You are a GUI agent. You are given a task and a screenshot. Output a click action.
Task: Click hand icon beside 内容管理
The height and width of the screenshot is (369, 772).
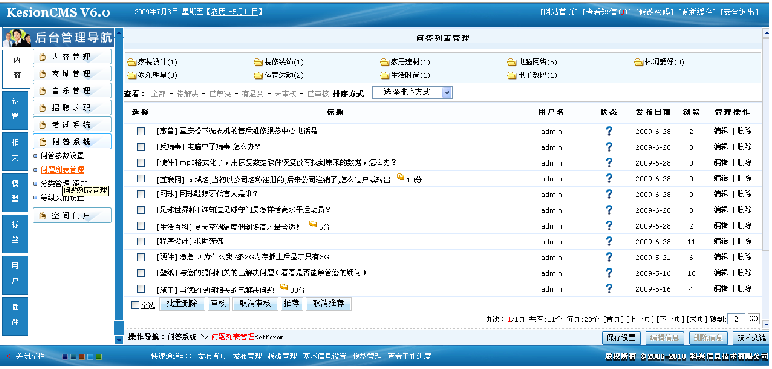click(43, 57)
